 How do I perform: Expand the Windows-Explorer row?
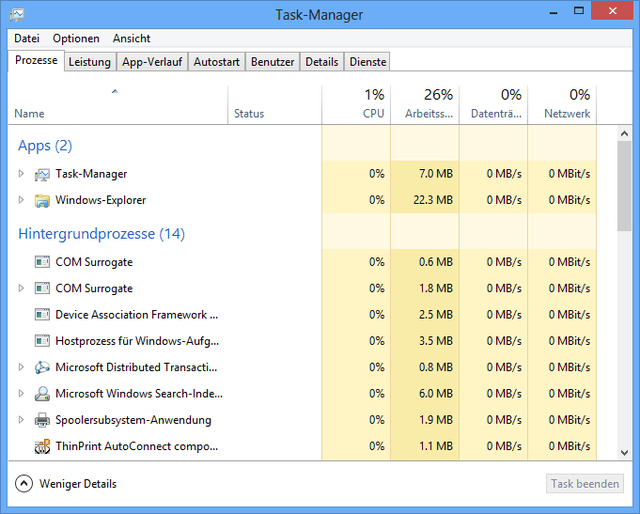[x=21, y=200]
